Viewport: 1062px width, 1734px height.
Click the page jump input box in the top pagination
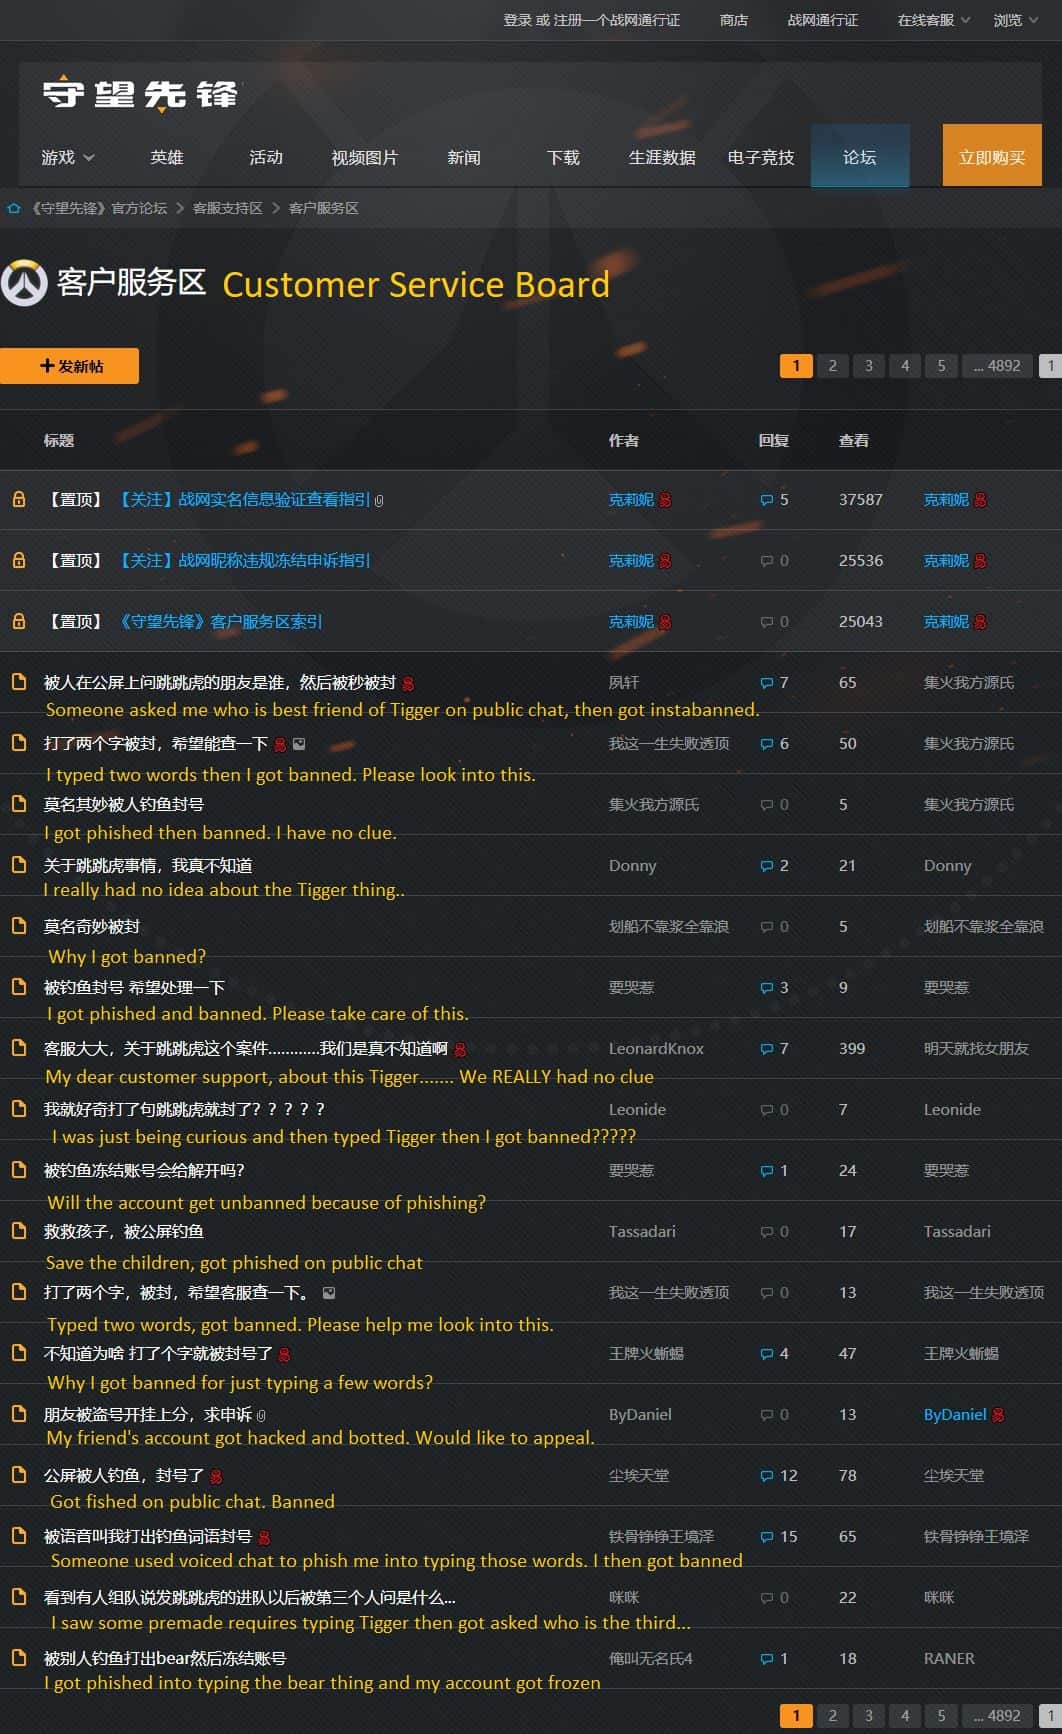[1050, 366]
